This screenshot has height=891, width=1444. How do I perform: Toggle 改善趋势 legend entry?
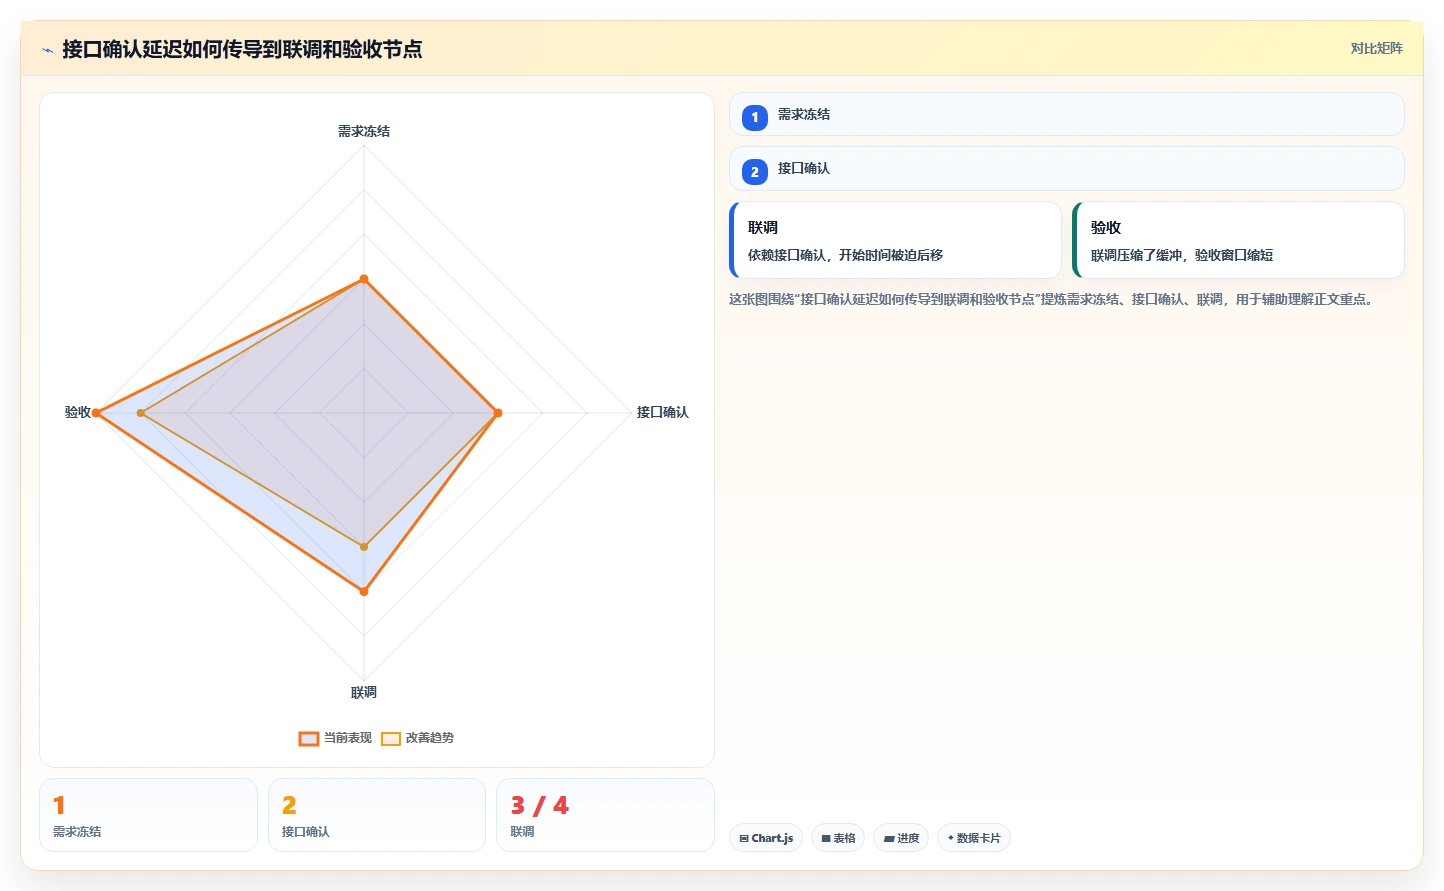pos(417,738)
